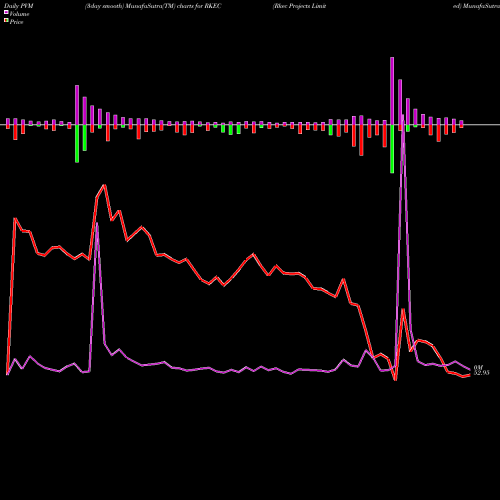Select the 'Price' legend label
Viewport: 500px width, 500px height.
[16, 22]
